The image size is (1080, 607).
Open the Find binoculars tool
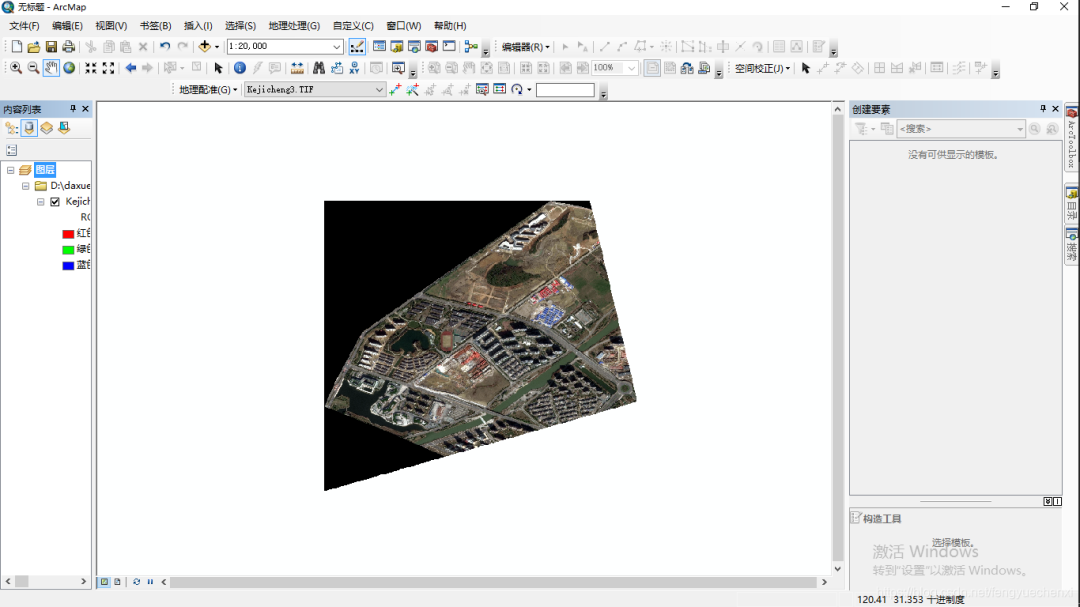[x=319, y=68]
